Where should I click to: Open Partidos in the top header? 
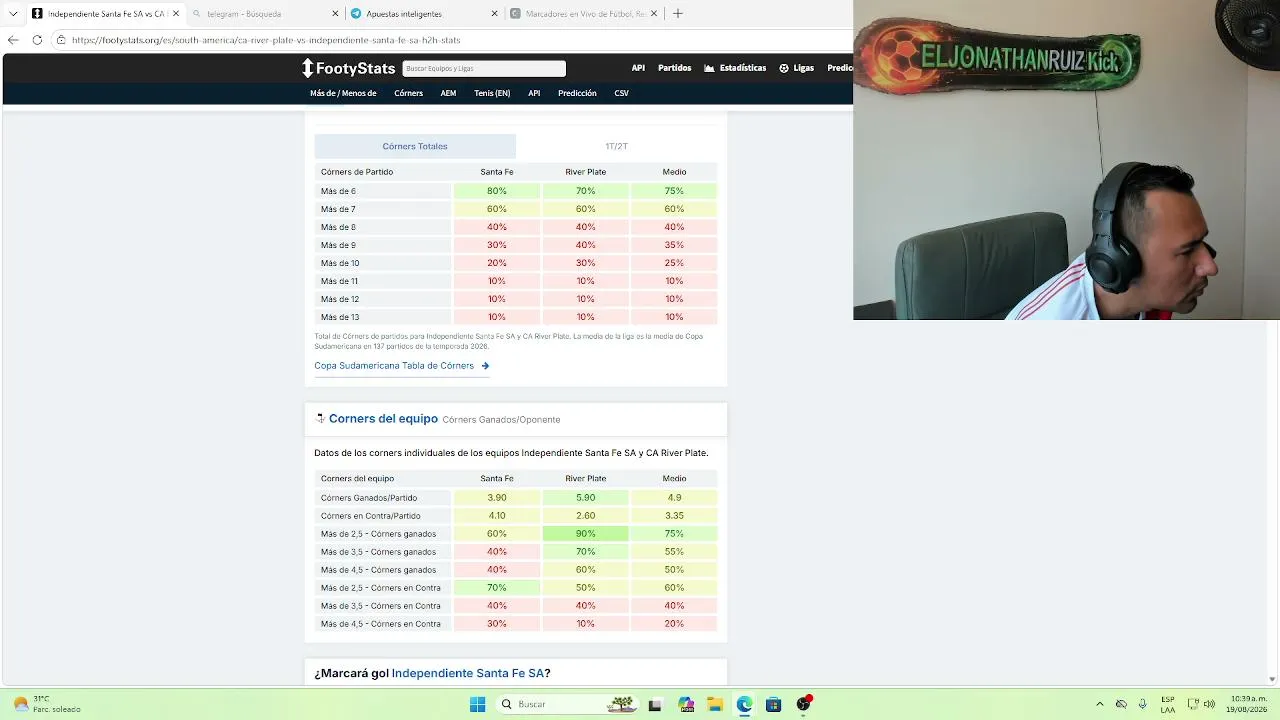tap(675, 68)
